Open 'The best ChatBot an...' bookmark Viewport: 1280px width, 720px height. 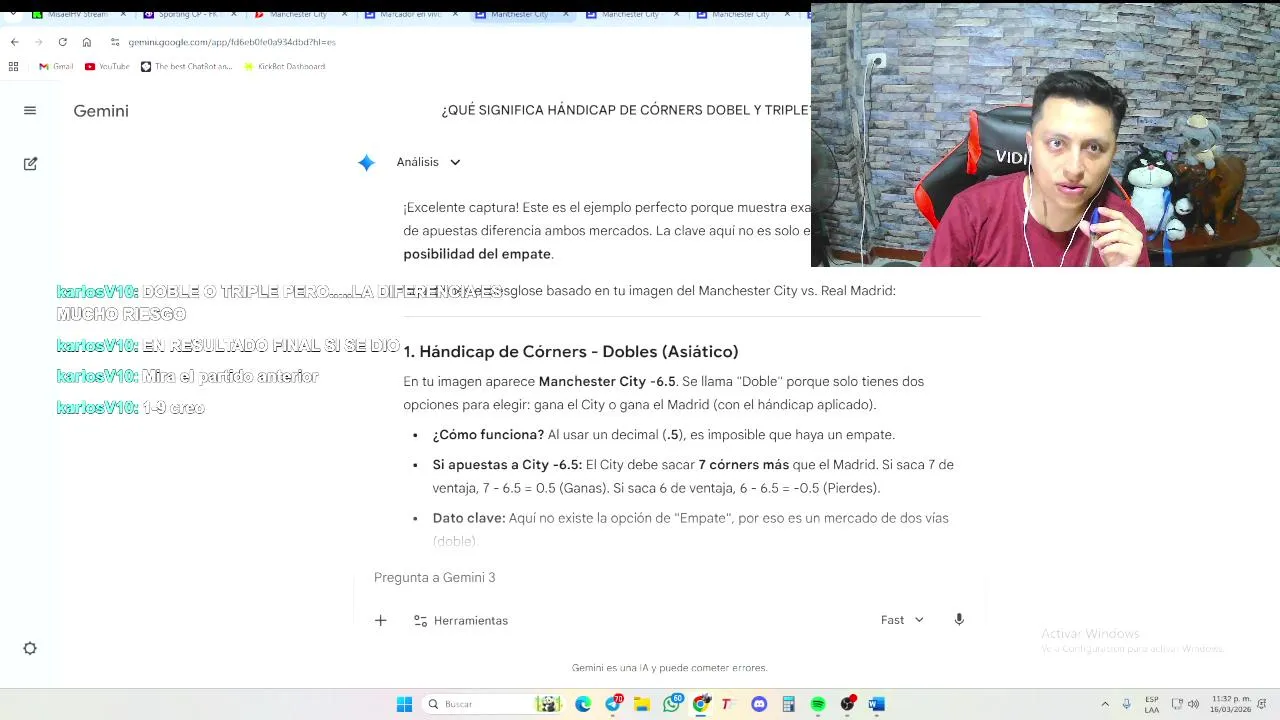(186, 66)
